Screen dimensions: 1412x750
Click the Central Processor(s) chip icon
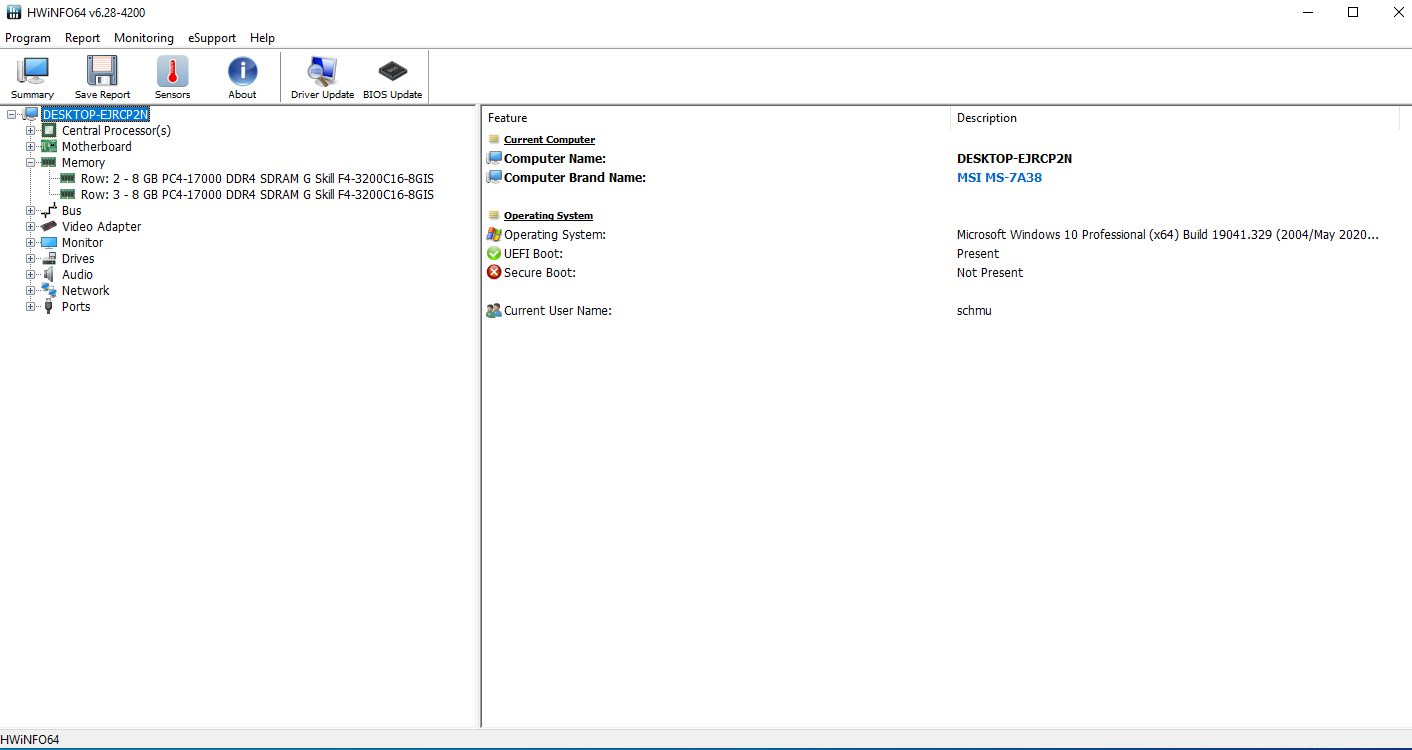(x=48, y=130)
